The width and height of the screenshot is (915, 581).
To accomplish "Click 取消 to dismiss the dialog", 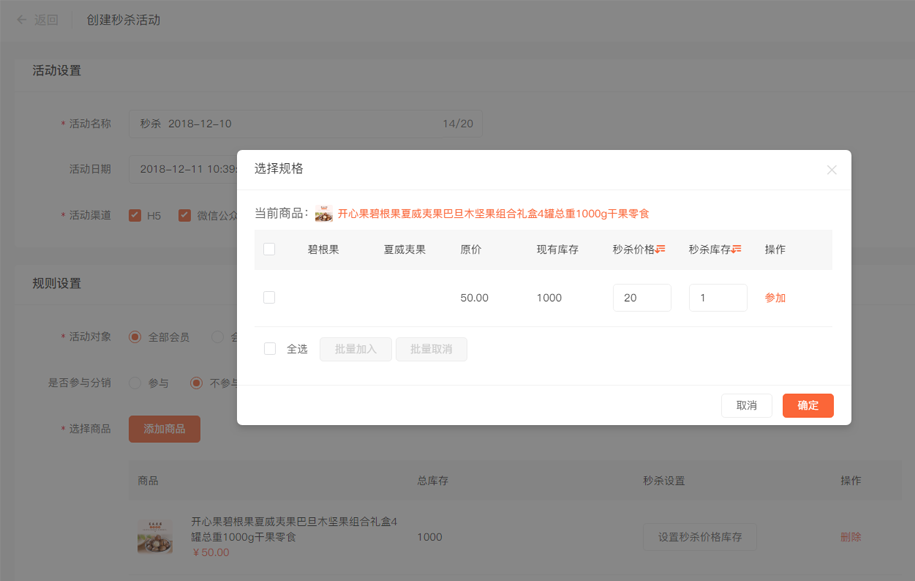I will coord(746,406).
